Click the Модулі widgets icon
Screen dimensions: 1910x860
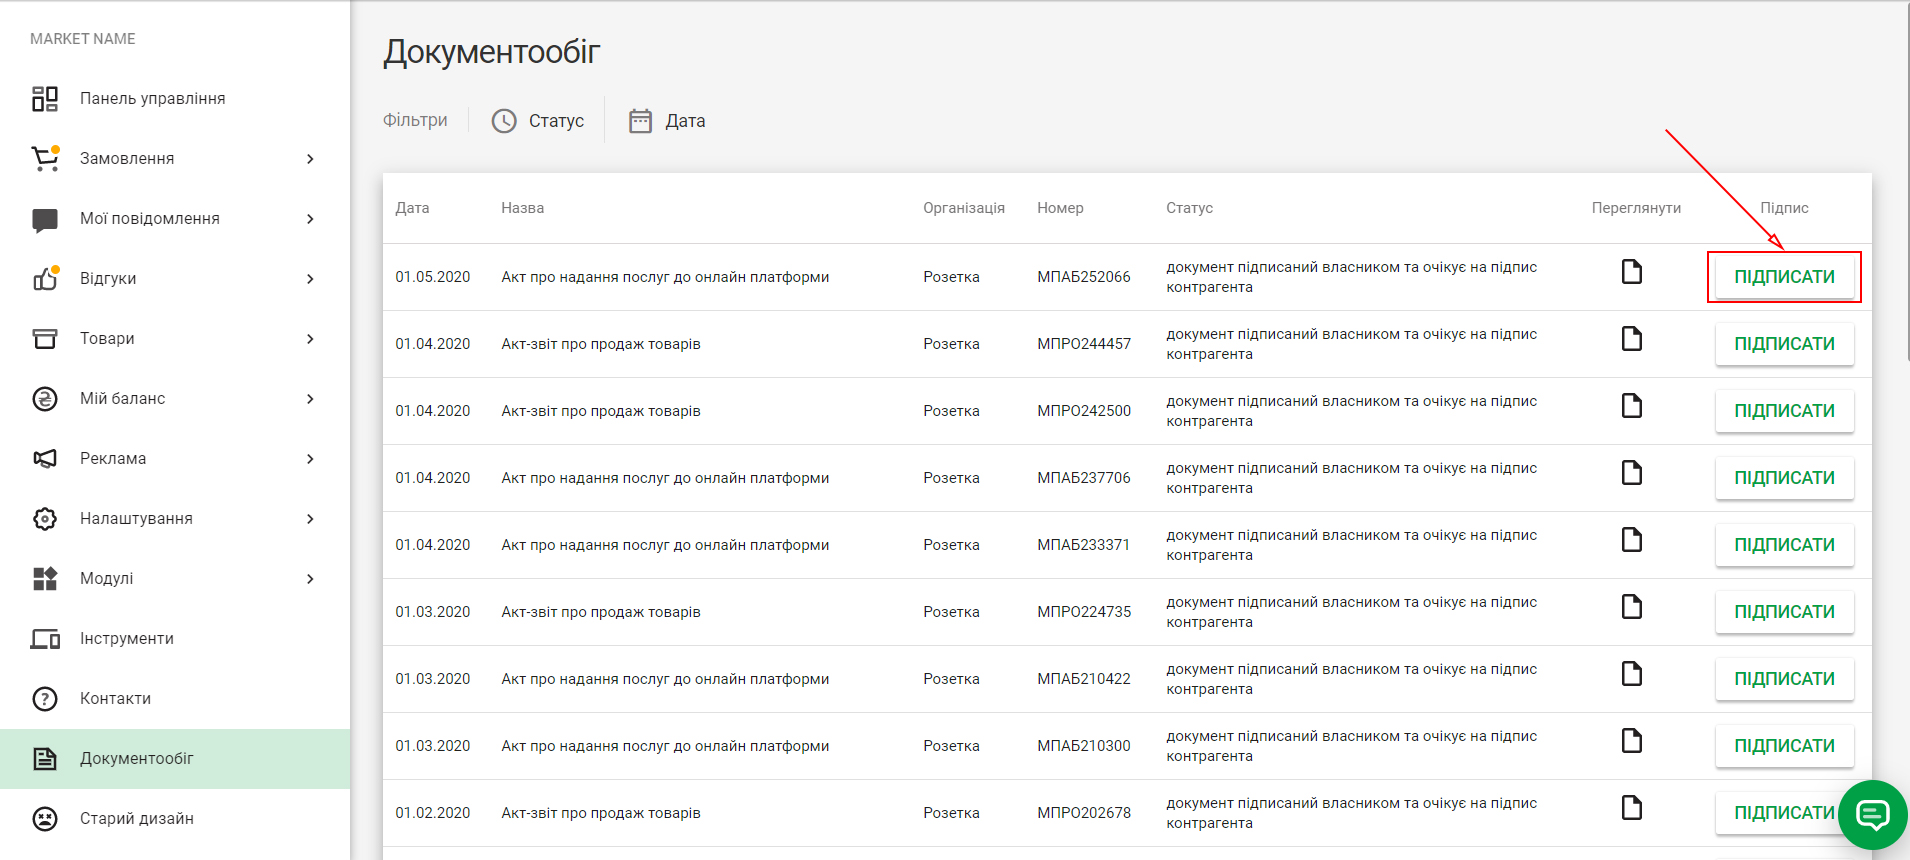pyautogui.click(x=45, y=579)
